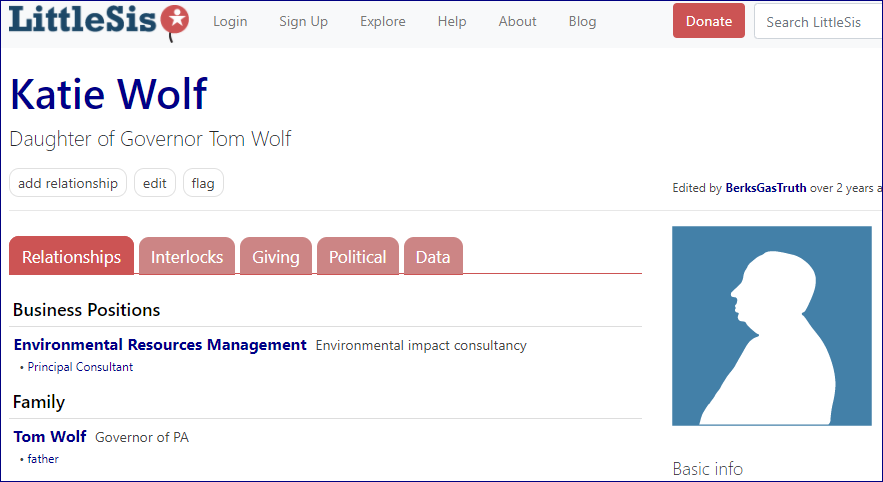The width and height of the screenshot is (883, 482).
Task: Click the LittleSis logo
Action: click(x=99, y=21)
